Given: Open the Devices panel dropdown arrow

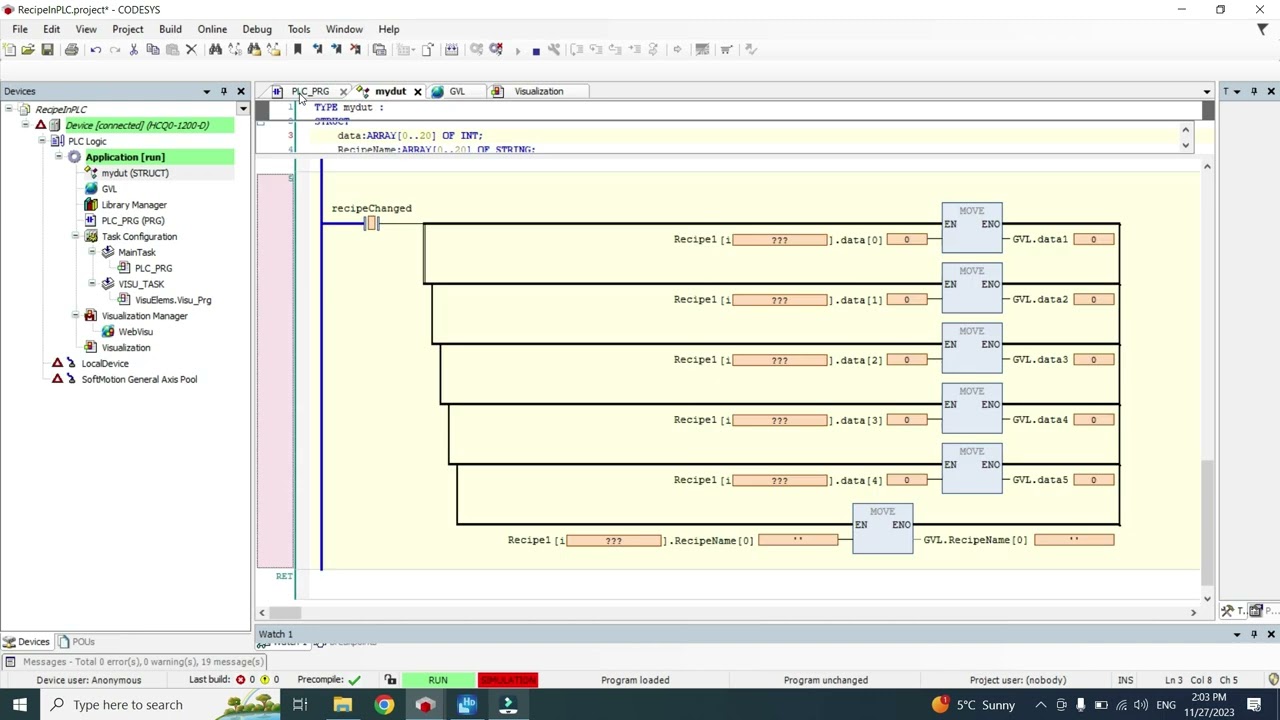Looking at the screenshot, I should 207,91.
